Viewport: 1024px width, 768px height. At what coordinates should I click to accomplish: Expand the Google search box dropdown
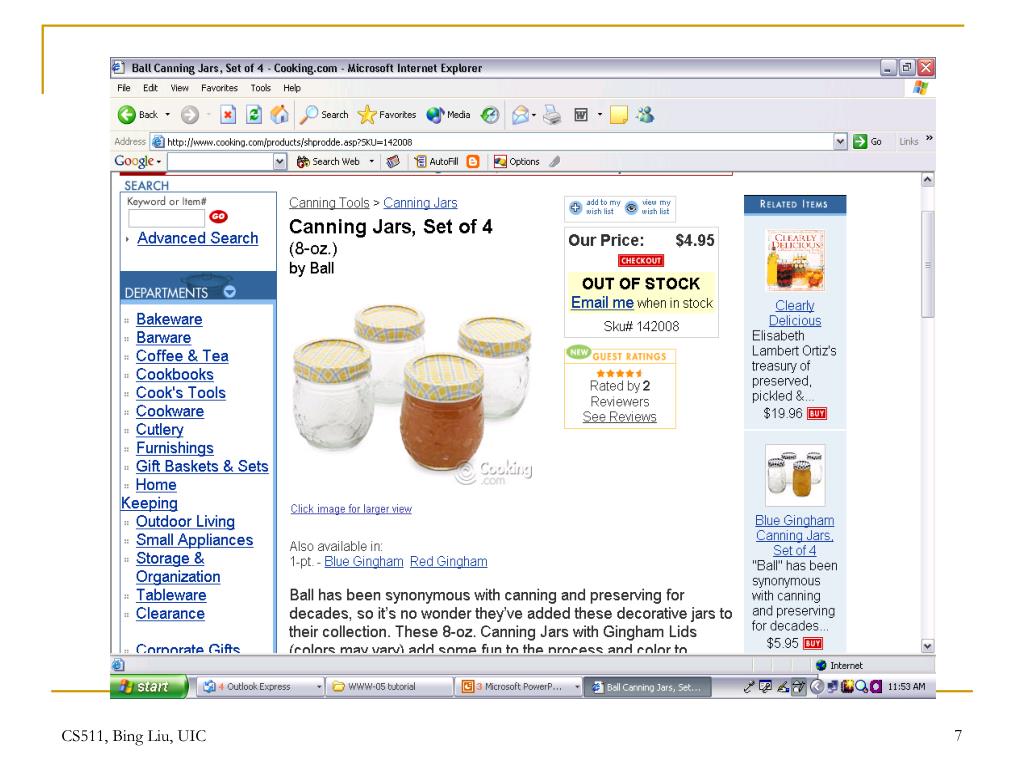coord(280,161)
